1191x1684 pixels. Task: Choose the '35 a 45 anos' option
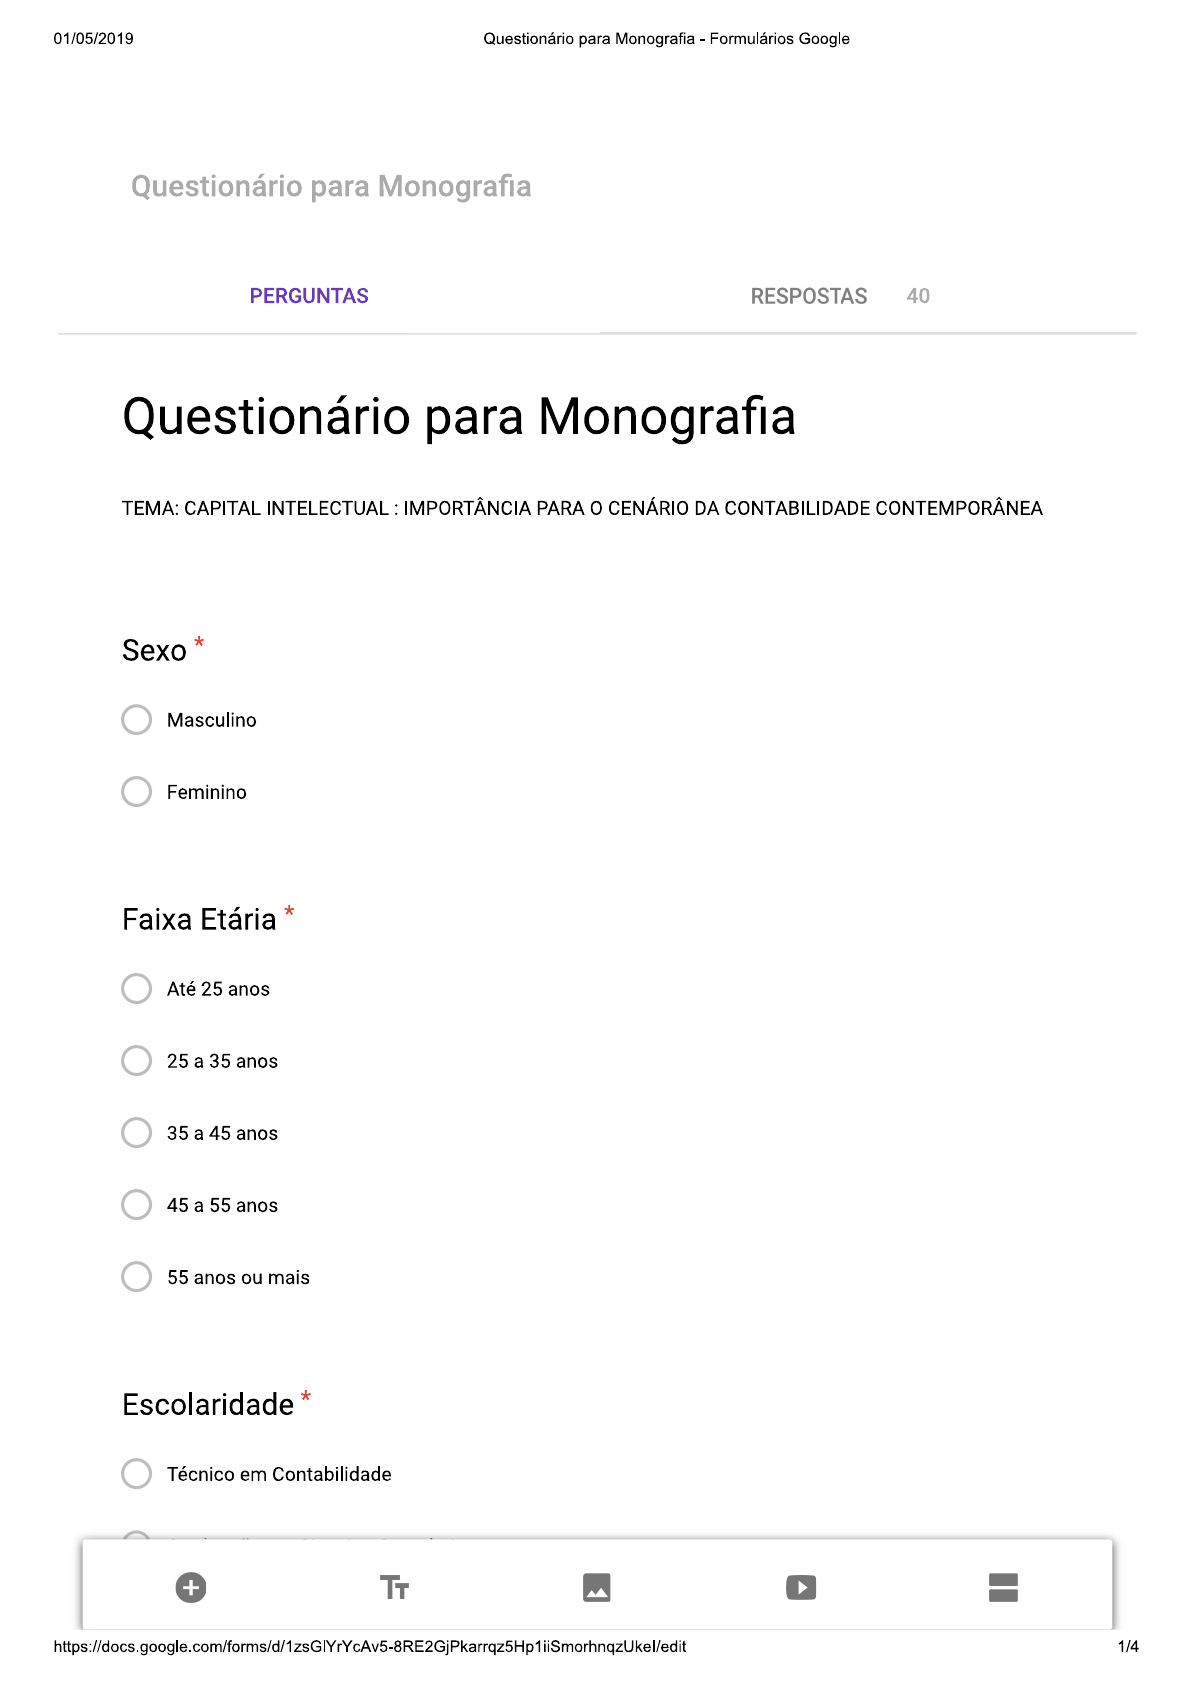[136, 1132]
